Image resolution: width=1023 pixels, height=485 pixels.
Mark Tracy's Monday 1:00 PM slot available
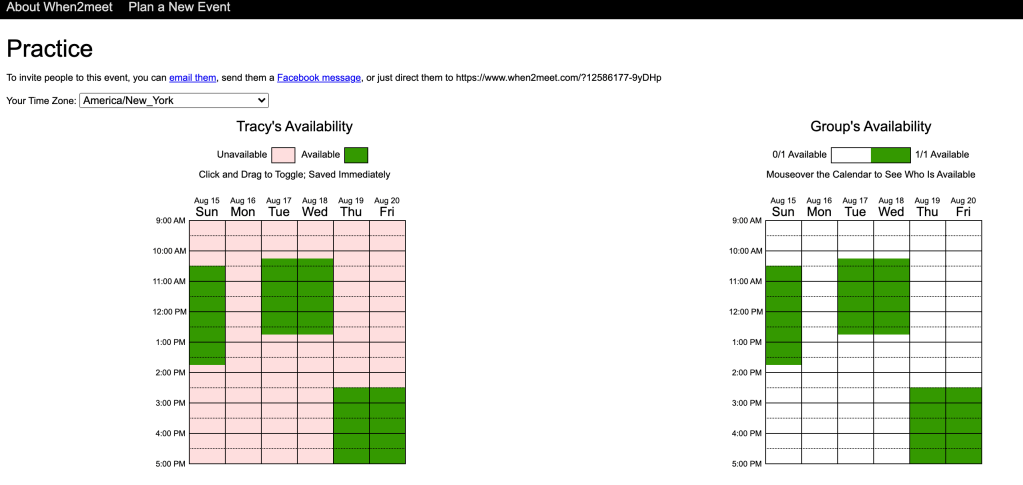(x=243, y=347)
